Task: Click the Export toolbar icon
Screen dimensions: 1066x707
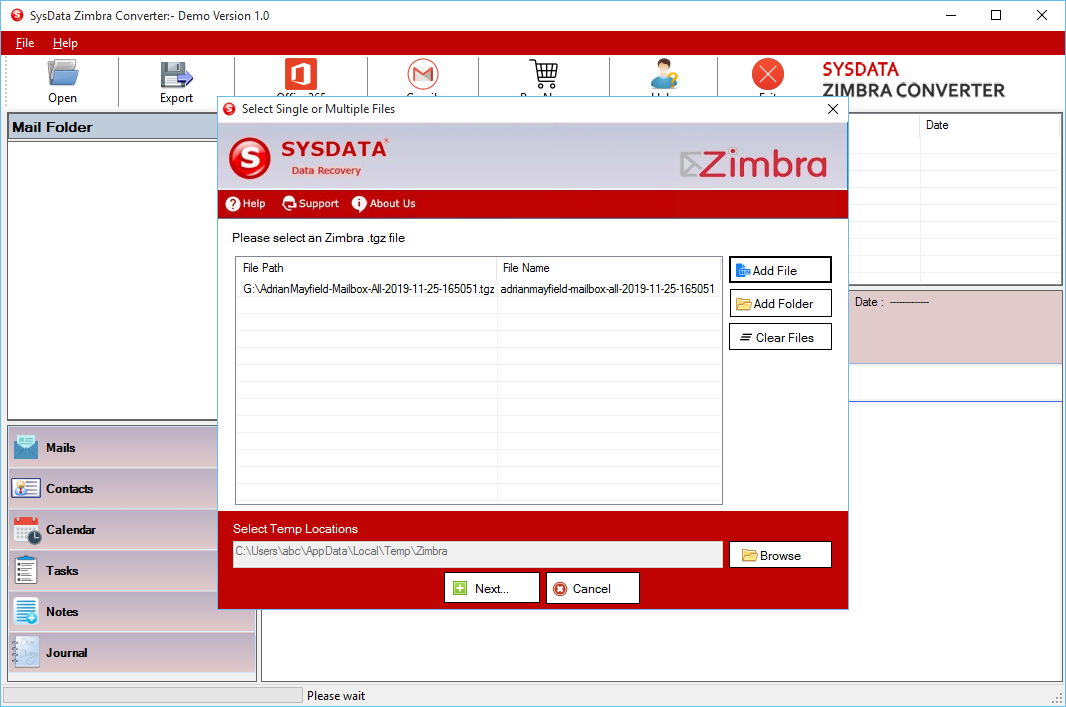Action: point(176,75)
